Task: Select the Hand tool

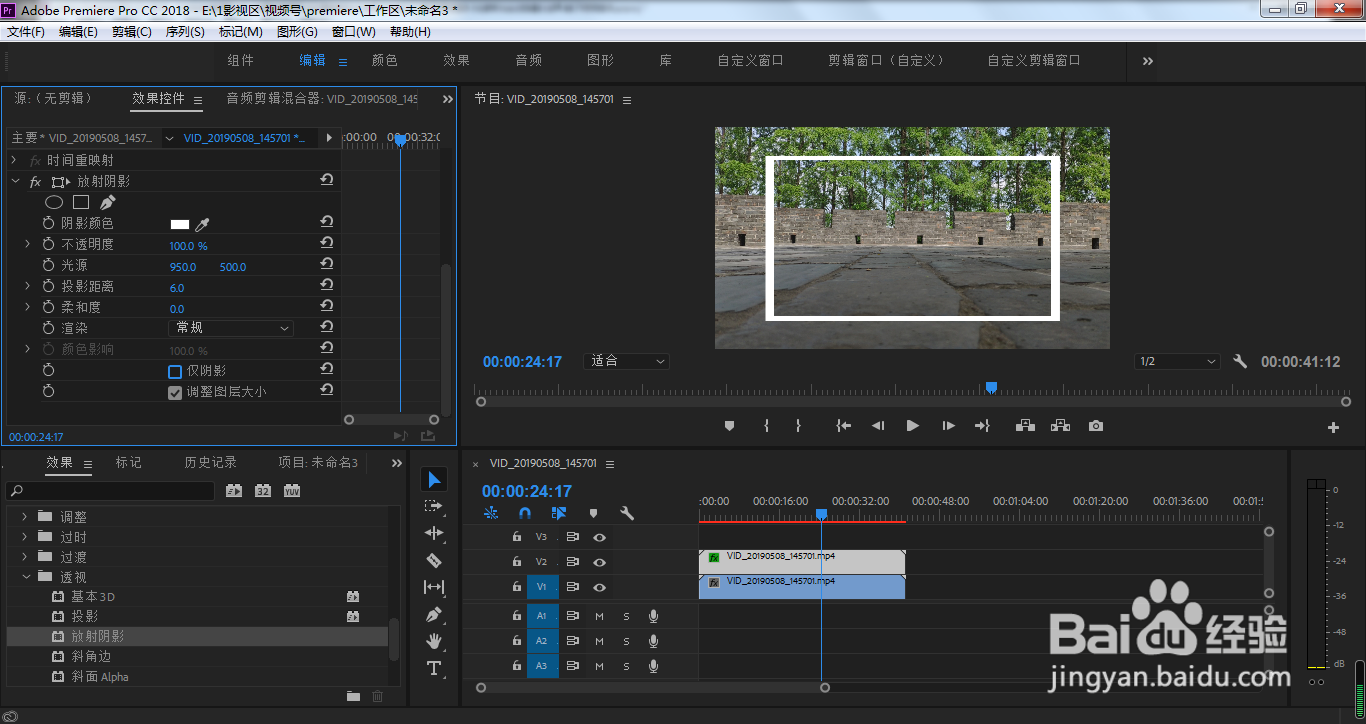Action: pos(434,641)
